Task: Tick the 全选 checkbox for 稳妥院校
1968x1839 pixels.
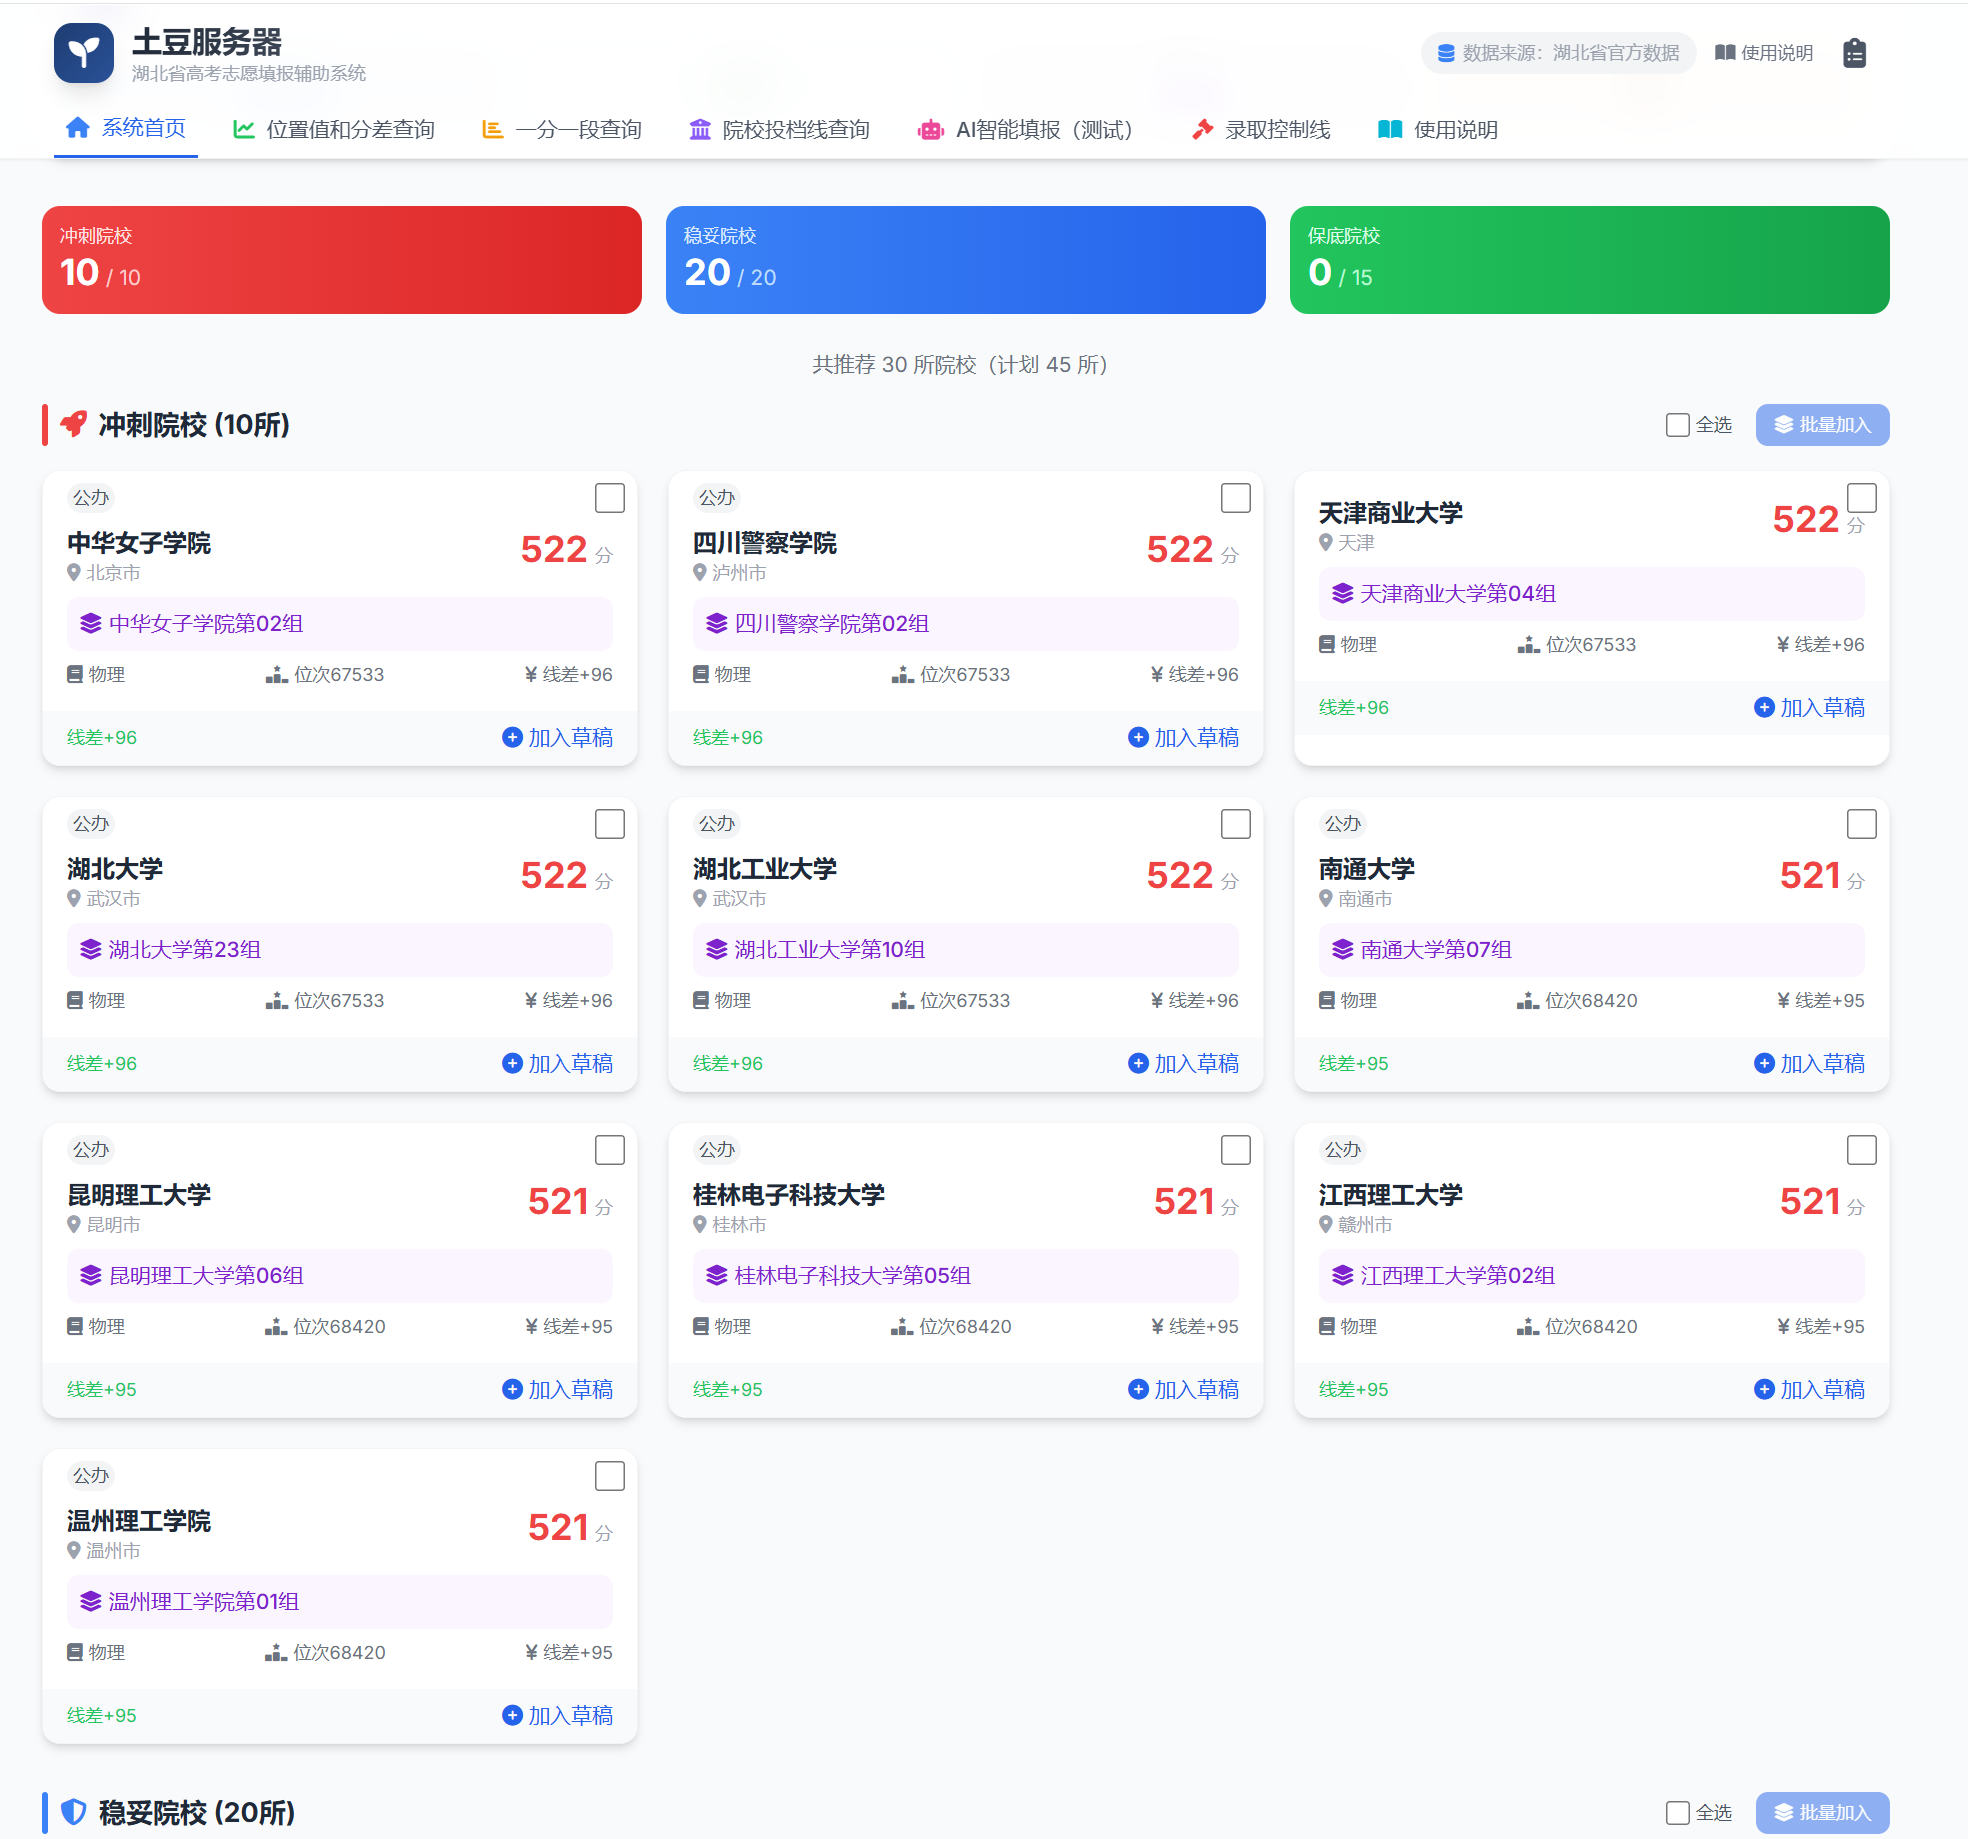Action: coord(1678,1813)
